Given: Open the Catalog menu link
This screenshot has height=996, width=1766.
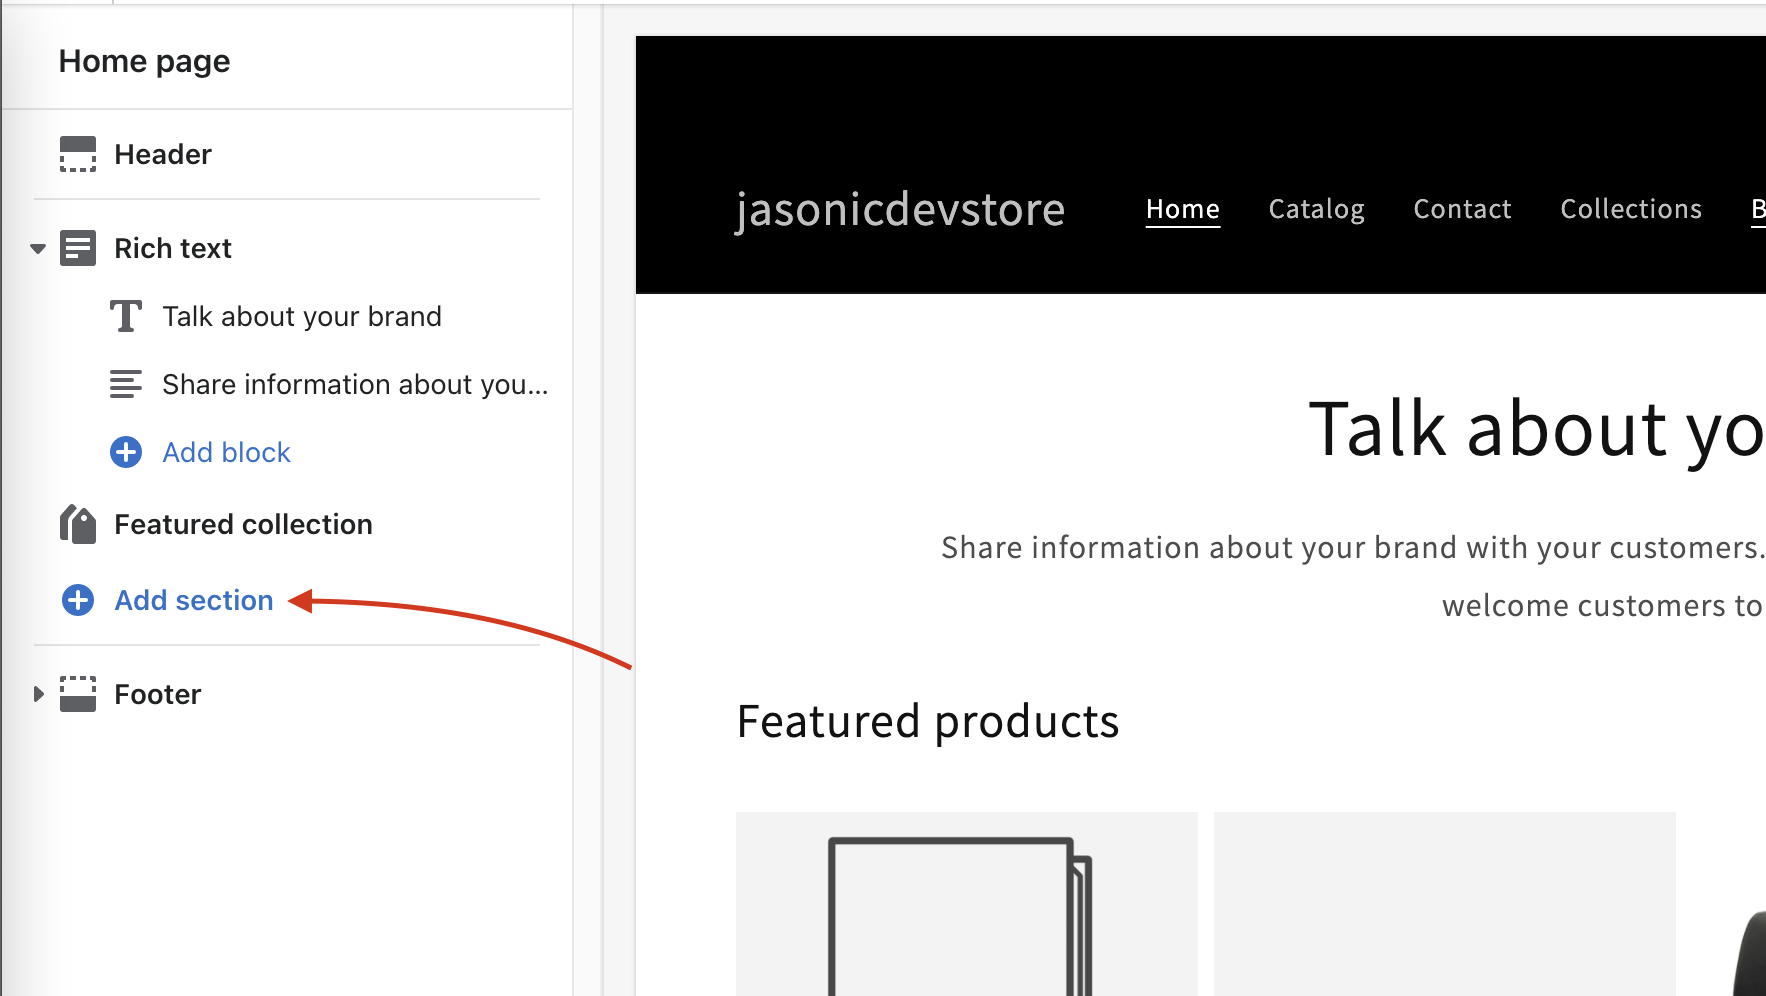Looking at the screenshot, I should click(x=1316, y=209).
